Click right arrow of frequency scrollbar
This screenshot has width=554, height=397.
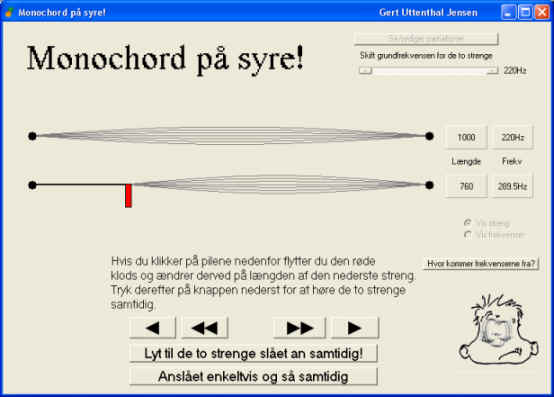(492, 71)
